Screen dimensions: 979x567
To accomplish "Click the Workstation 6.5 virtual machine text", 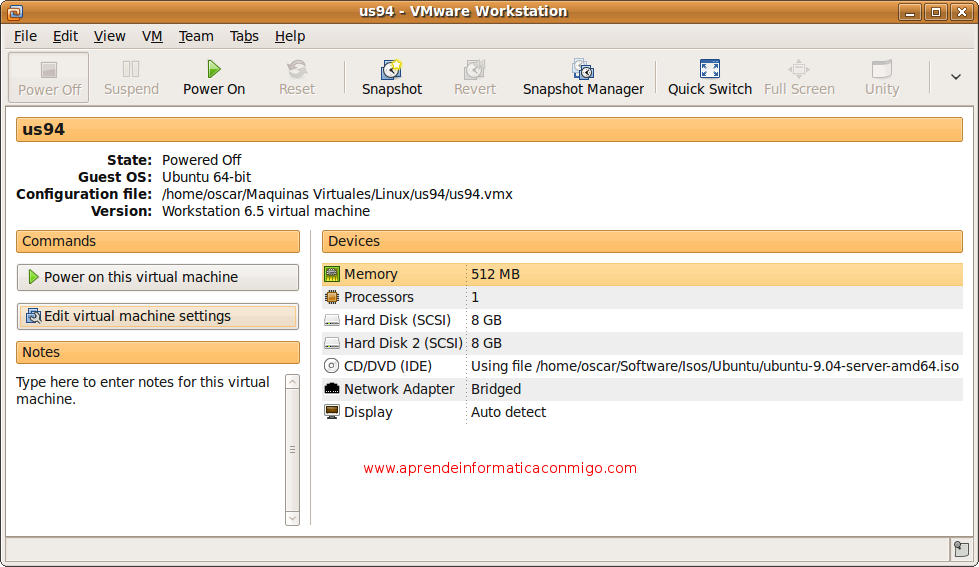I will pos(265,211).
